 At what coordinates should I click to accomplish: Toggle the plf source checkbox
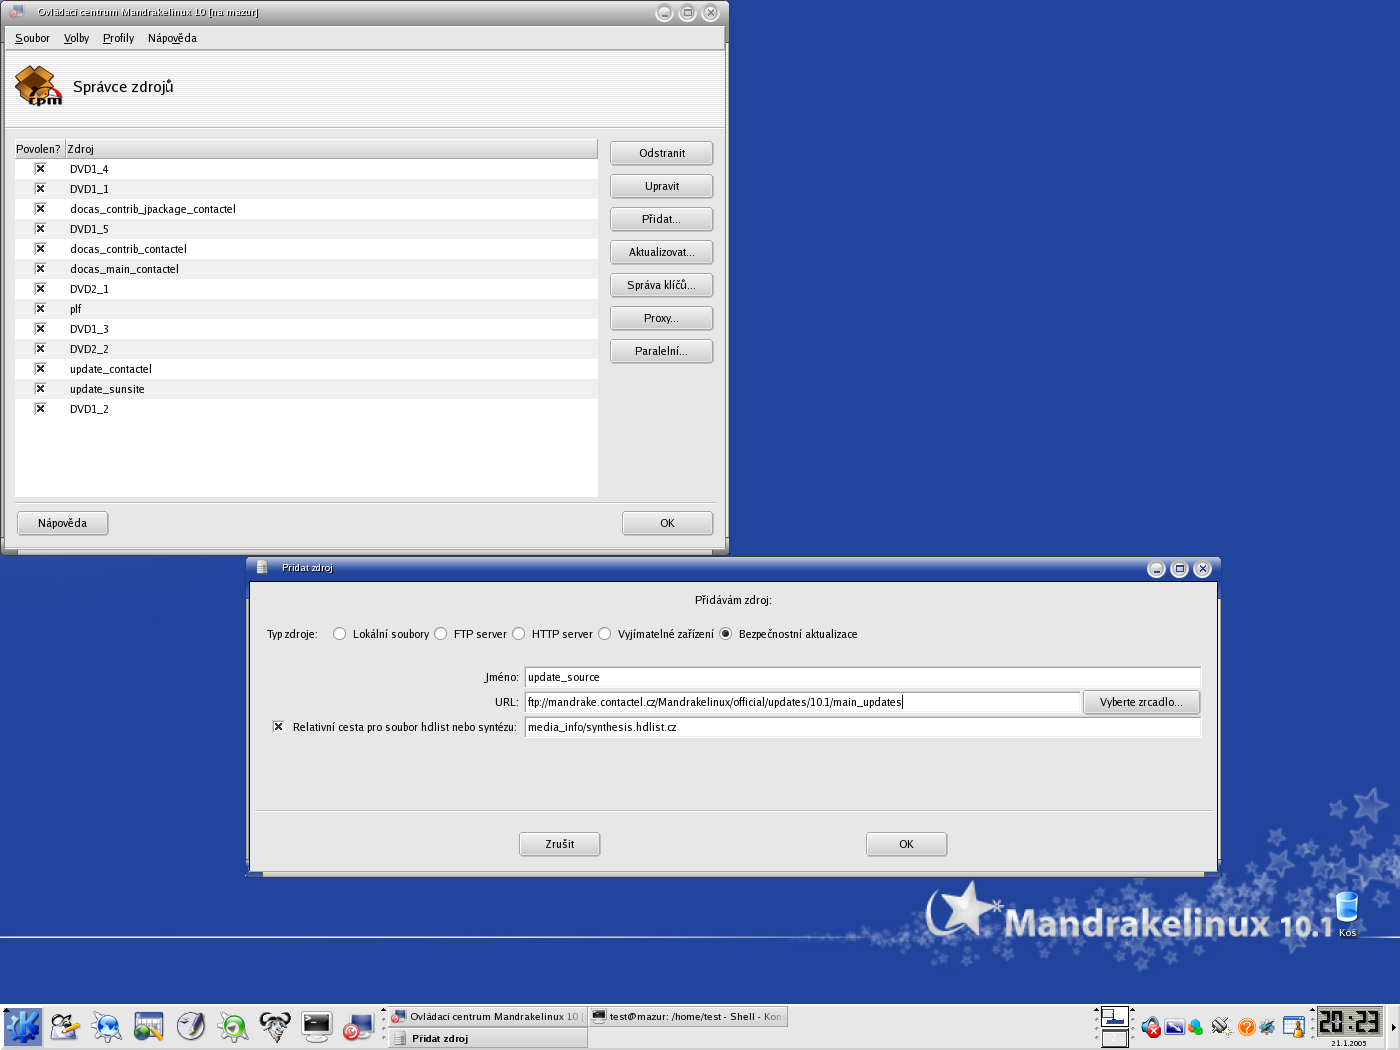tap(40, 309)
